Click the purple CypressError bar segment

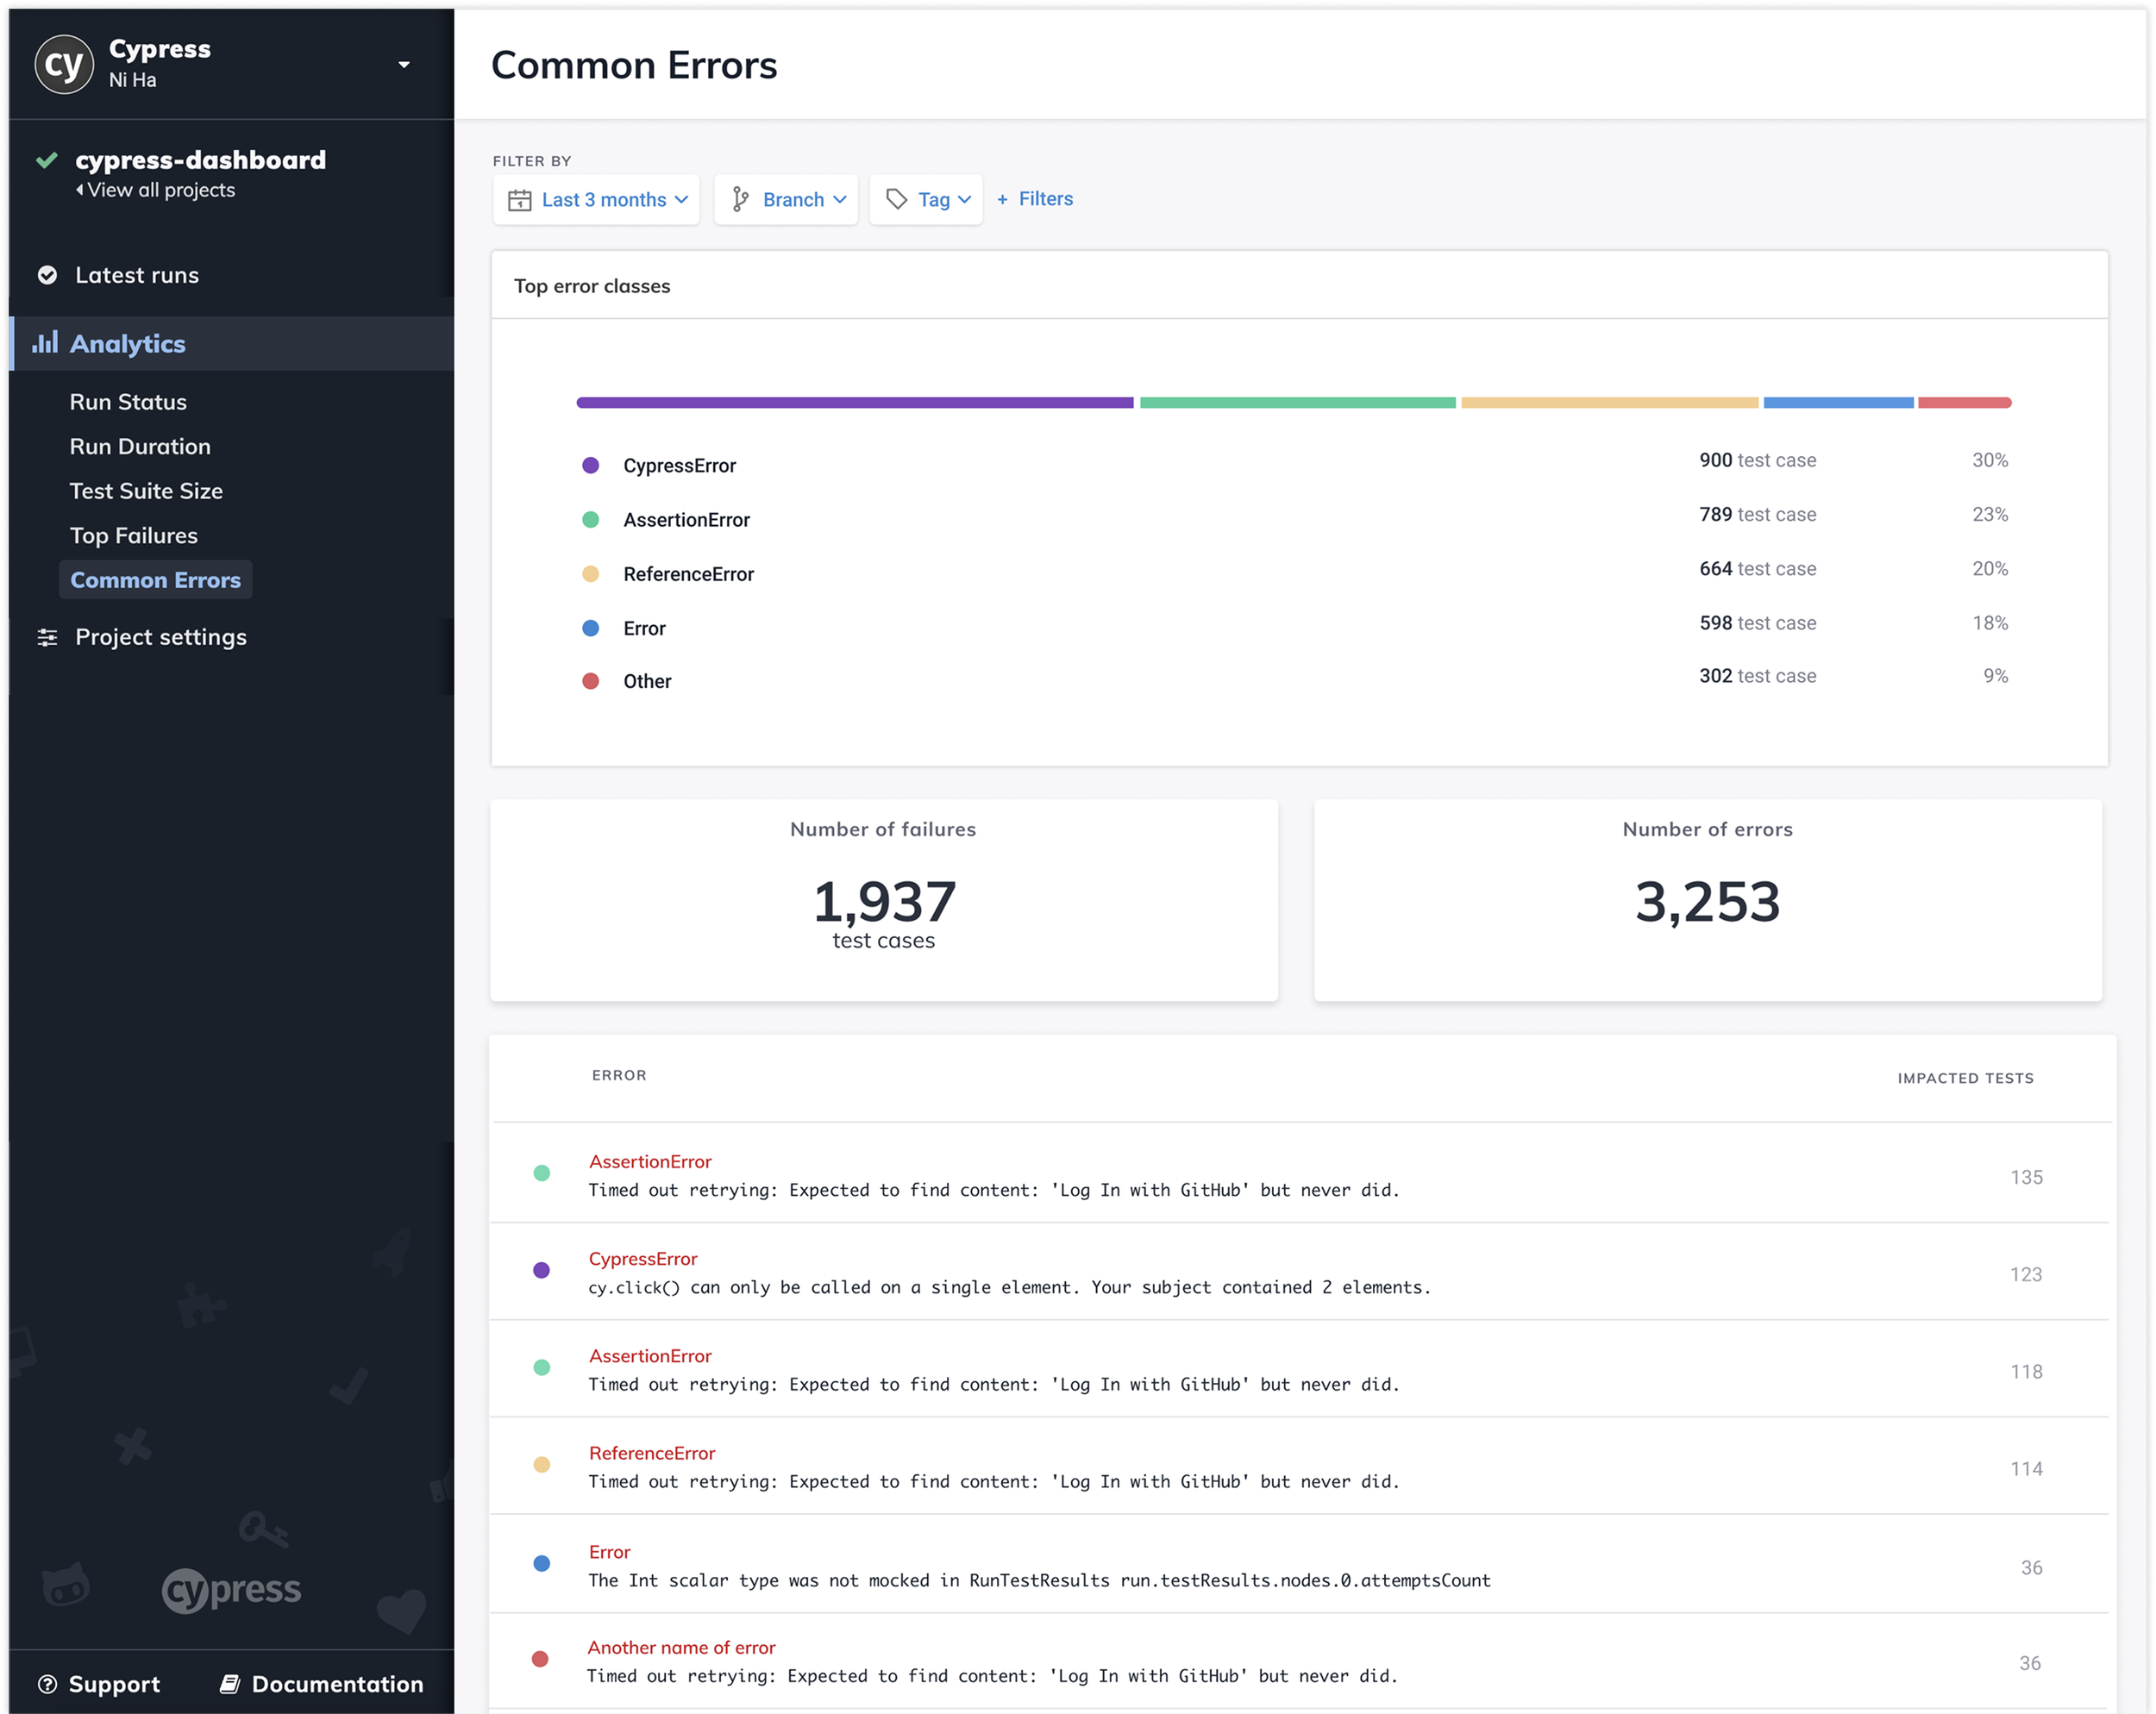(x=855, y=403)
